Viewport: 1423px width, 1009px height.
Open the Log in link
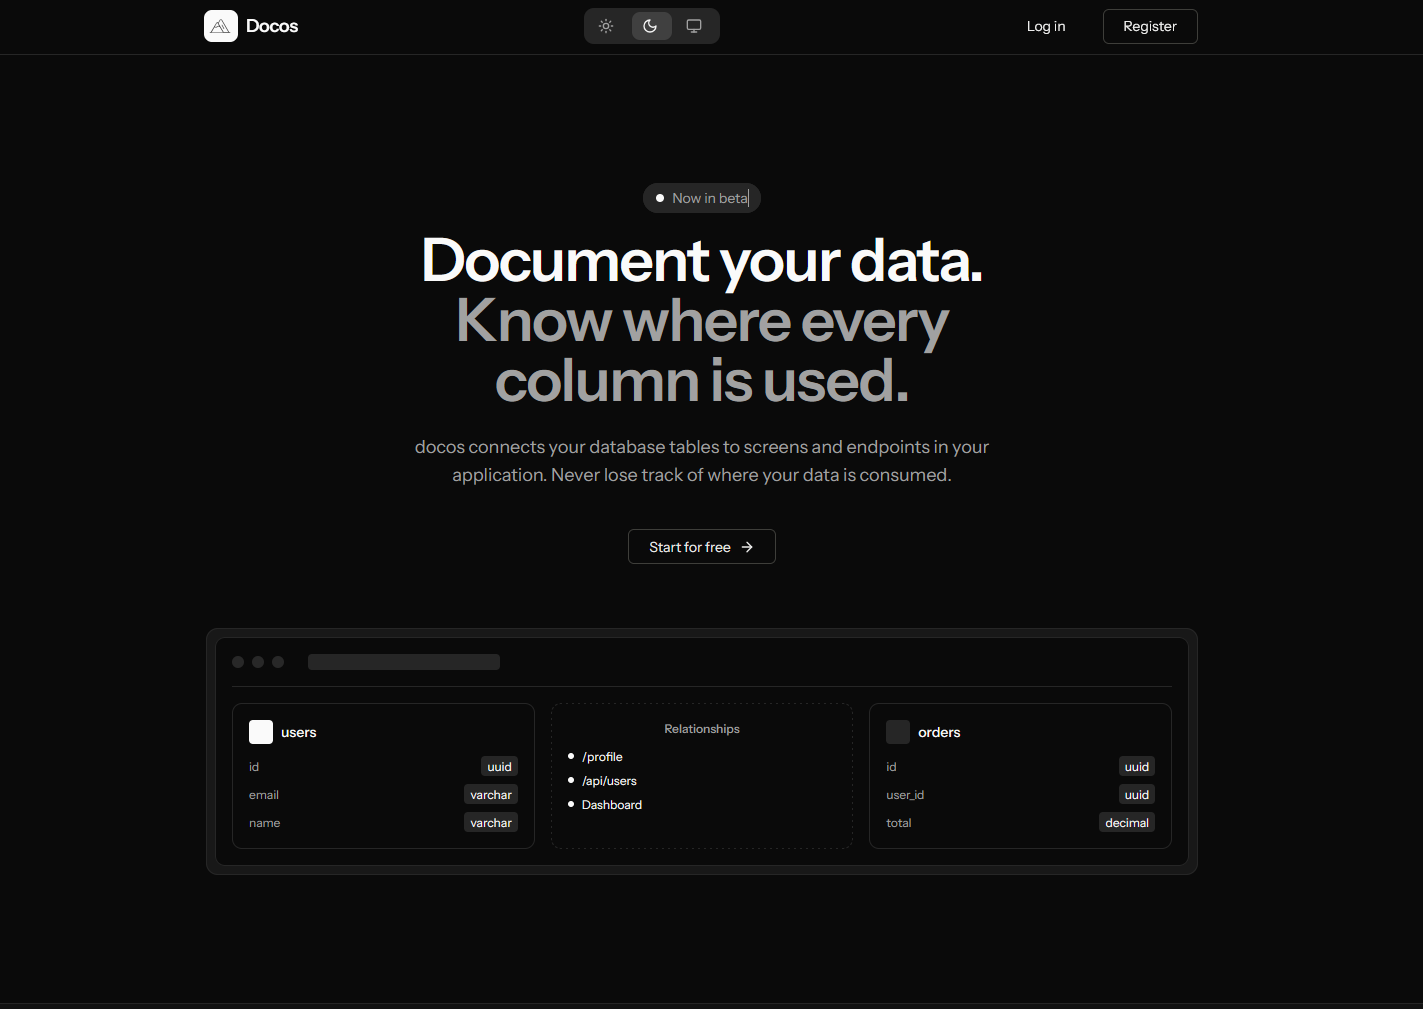point(1045,26)
